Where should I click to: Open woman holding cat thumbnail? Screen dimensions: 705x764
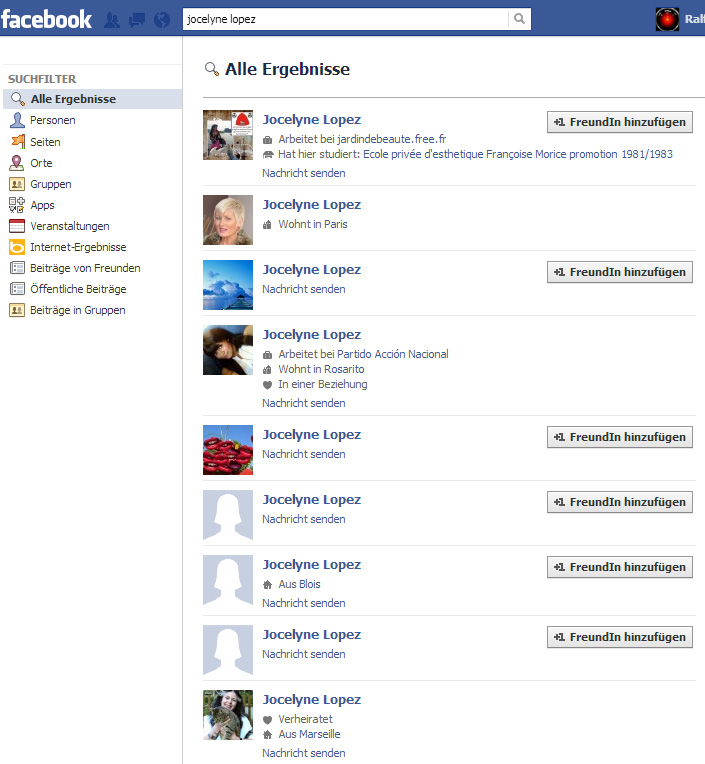(228, 715)
